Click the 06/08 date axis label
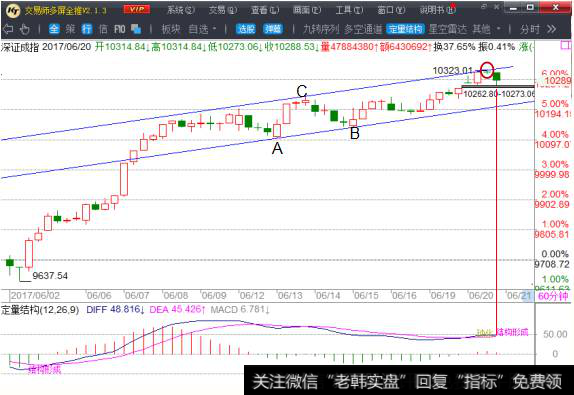574x395 pixels. pyautogui.click(x=175, y=296)
